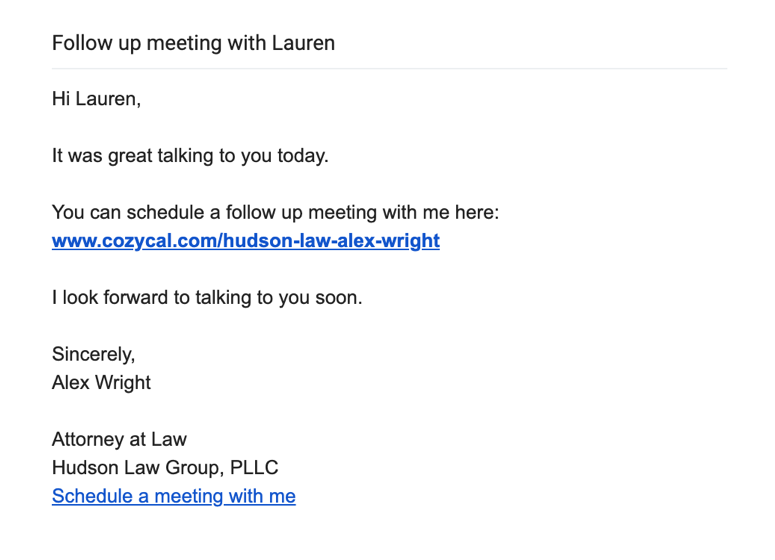Screen dimensions: 775x560
Task: Click the "Attorney at Law" title line
Action: click(x=119, y=439)
